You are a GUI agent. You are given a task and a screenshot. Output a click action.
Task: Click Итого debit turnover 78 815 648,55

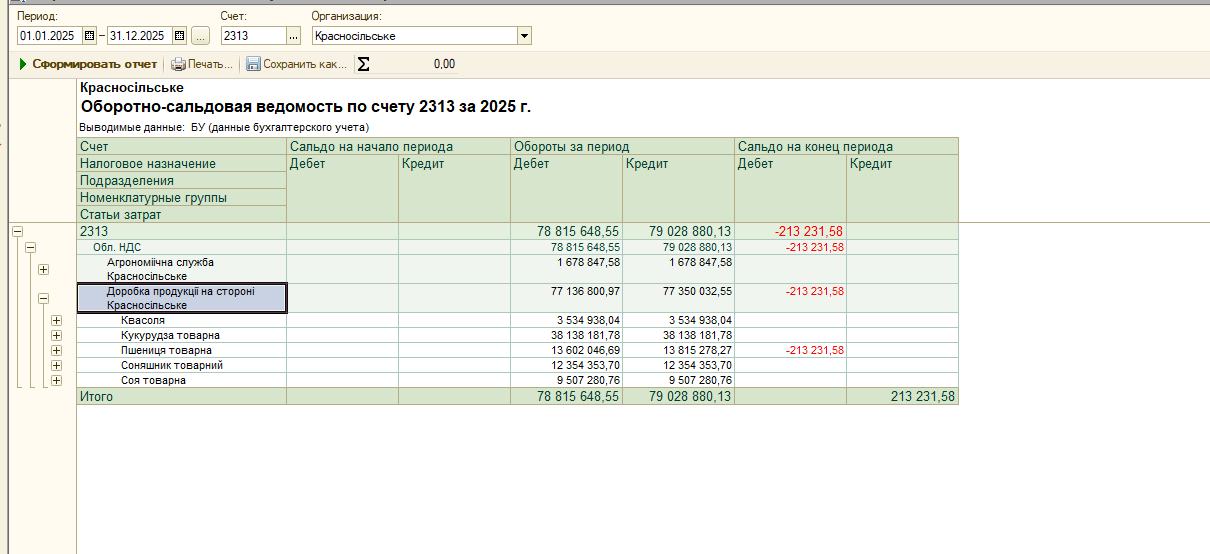566,397
